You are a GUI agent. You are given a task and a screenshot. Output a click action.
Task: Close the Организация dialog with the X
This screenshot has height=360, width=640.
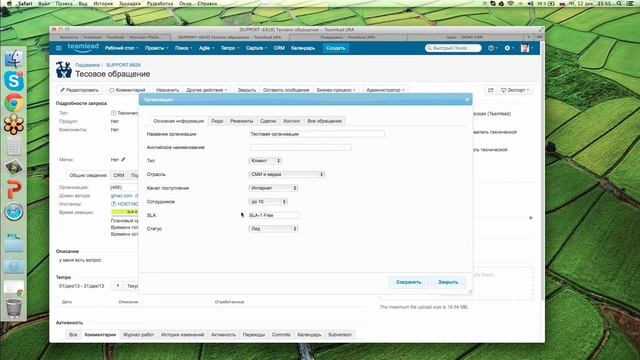467,100
